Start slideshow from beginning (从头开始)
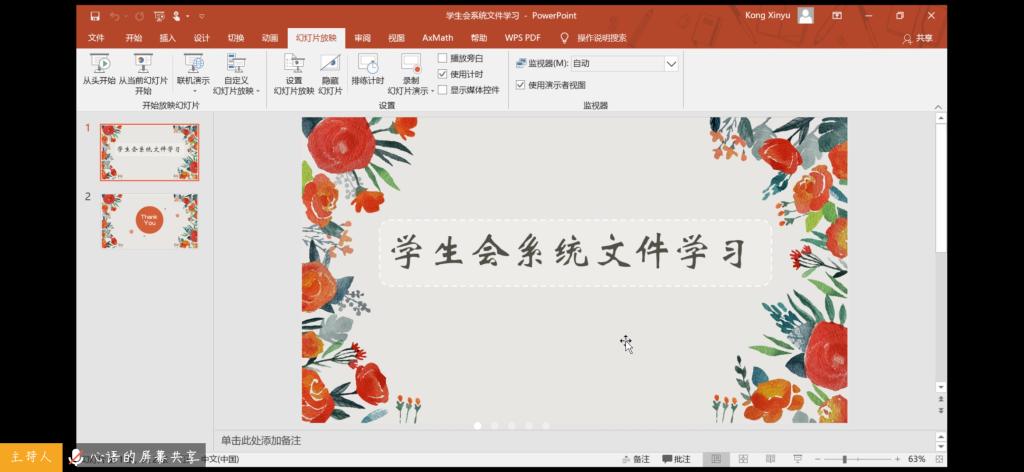The image size is (1024, 472). pos(99,68)
